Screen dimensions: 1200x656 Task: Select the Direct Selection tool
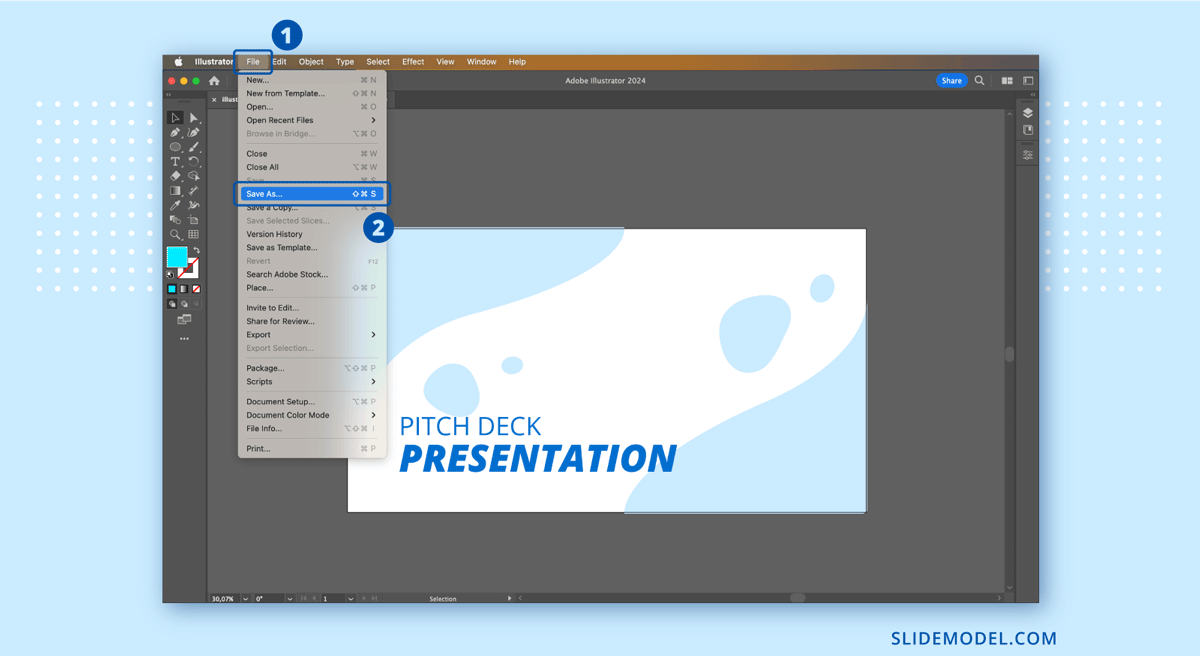pos(194,116)
